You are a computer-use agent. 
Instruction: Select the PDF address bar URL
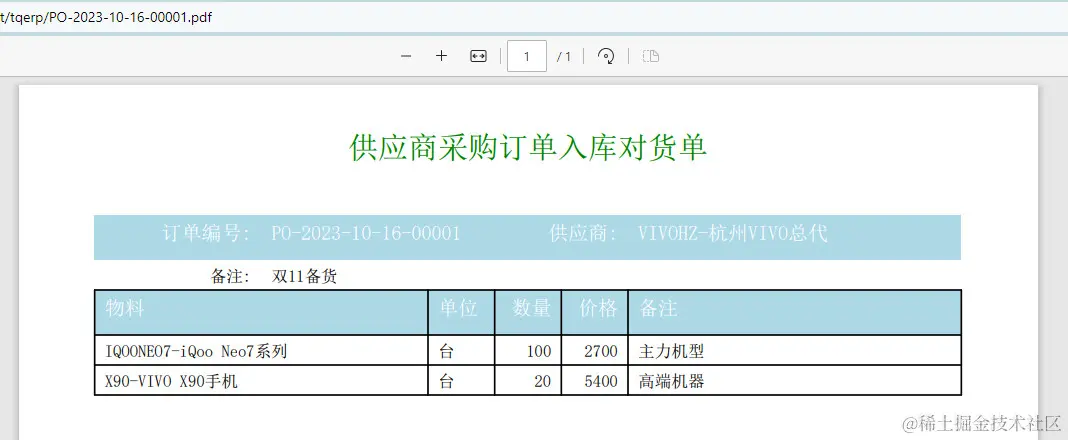coord(106,18)
